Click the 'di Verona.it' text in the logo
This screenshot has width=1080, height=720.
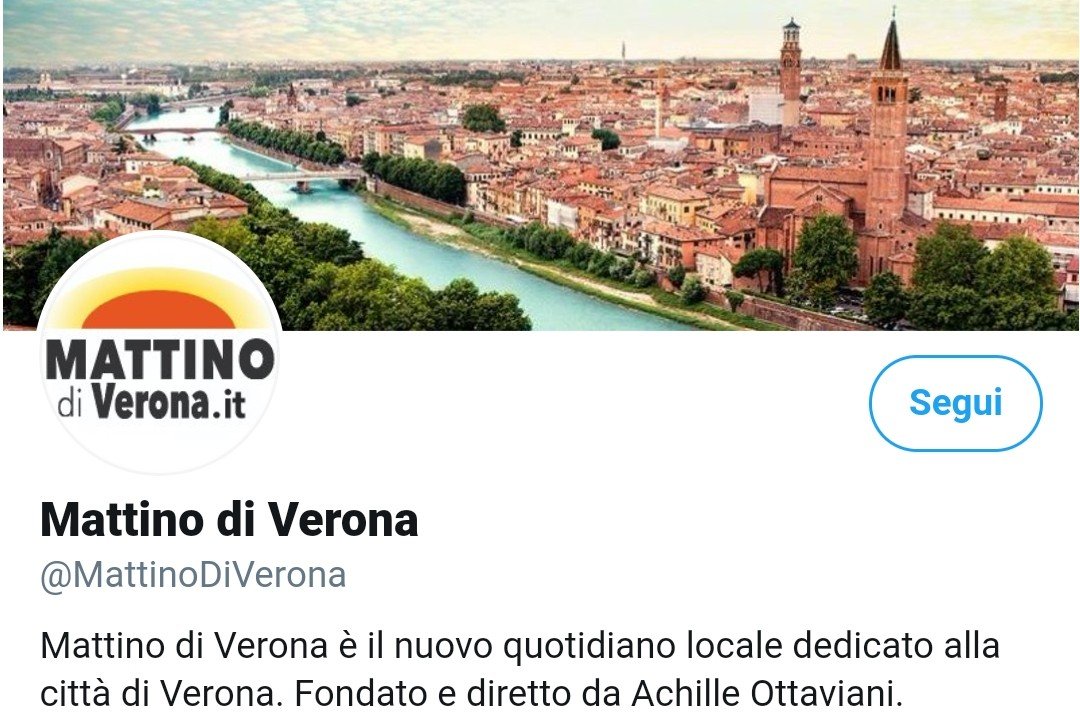click(152, 400)
